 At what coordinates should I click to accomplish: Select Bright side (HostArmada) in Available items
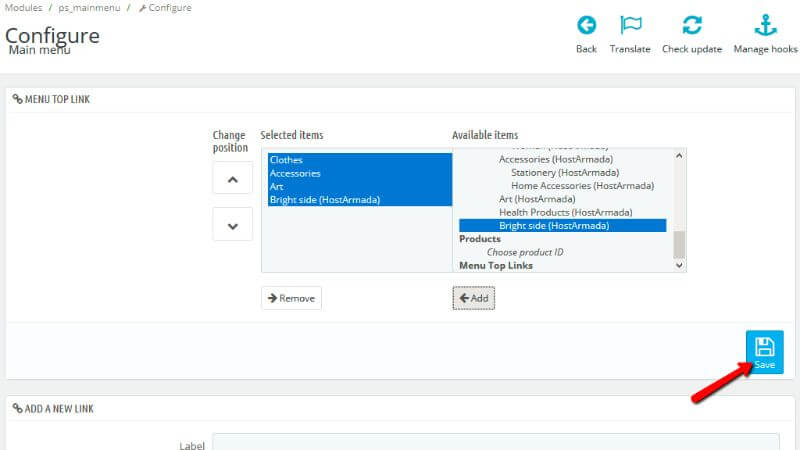pos(562,226)
